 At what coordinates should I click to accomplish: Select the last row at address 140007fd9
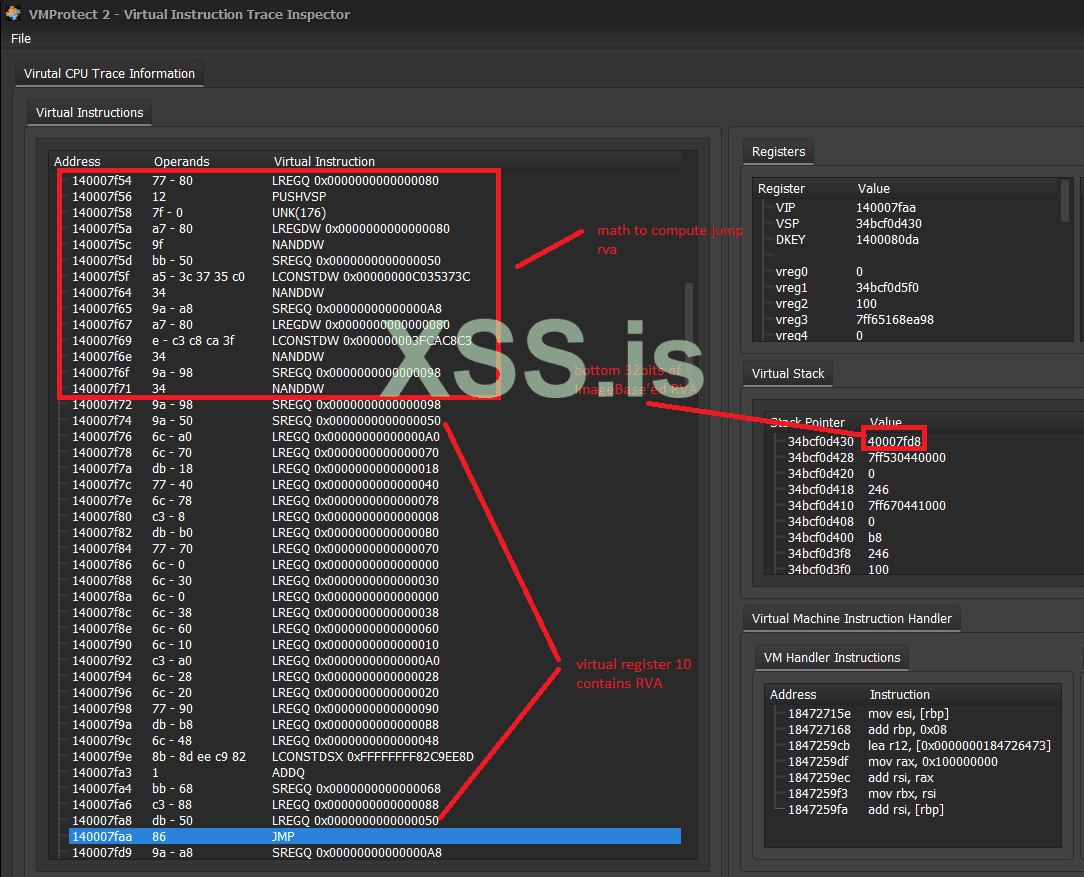coord(375,853)
